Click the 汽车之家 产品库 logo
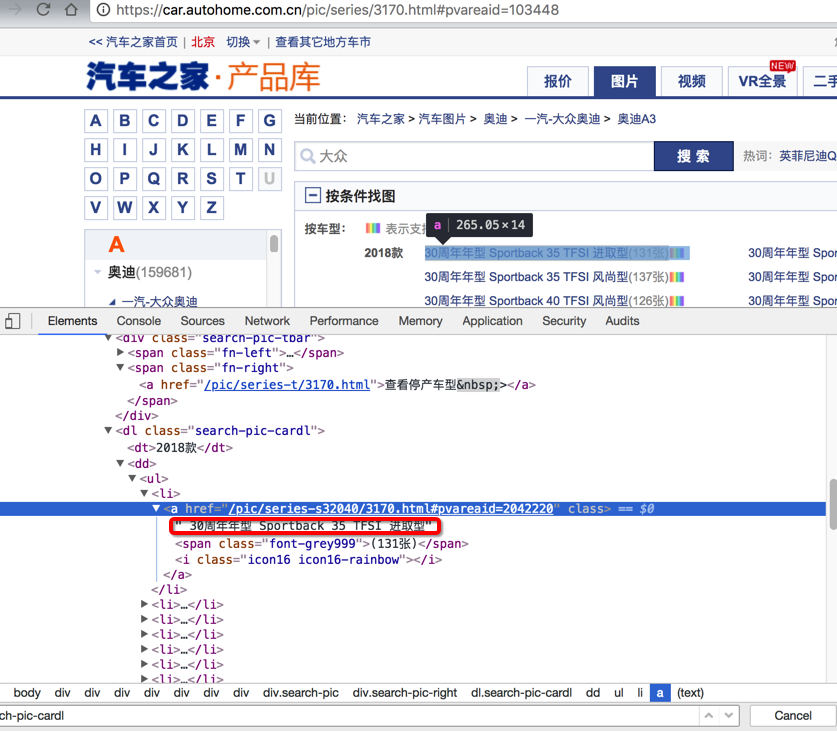837x732 pixels. (203, 76)
